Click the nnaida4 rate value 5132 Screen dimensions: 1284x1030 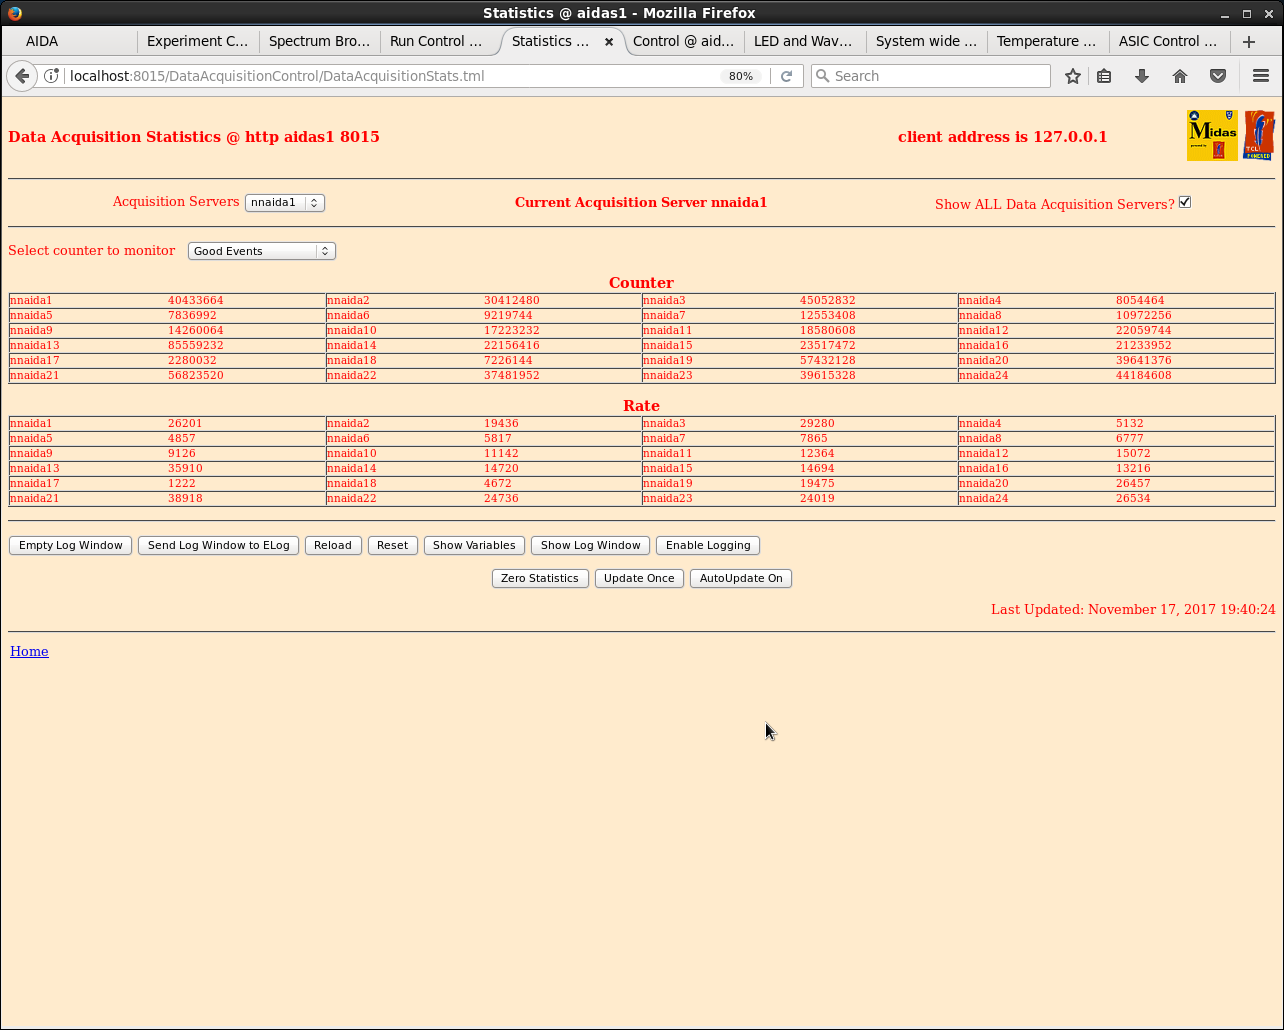1130,423
